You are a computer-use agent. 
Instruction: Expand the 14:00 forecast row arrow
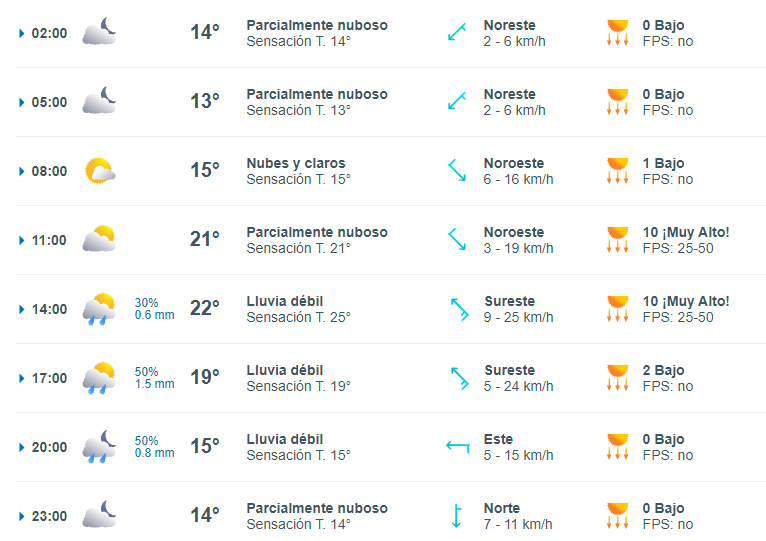21,309
